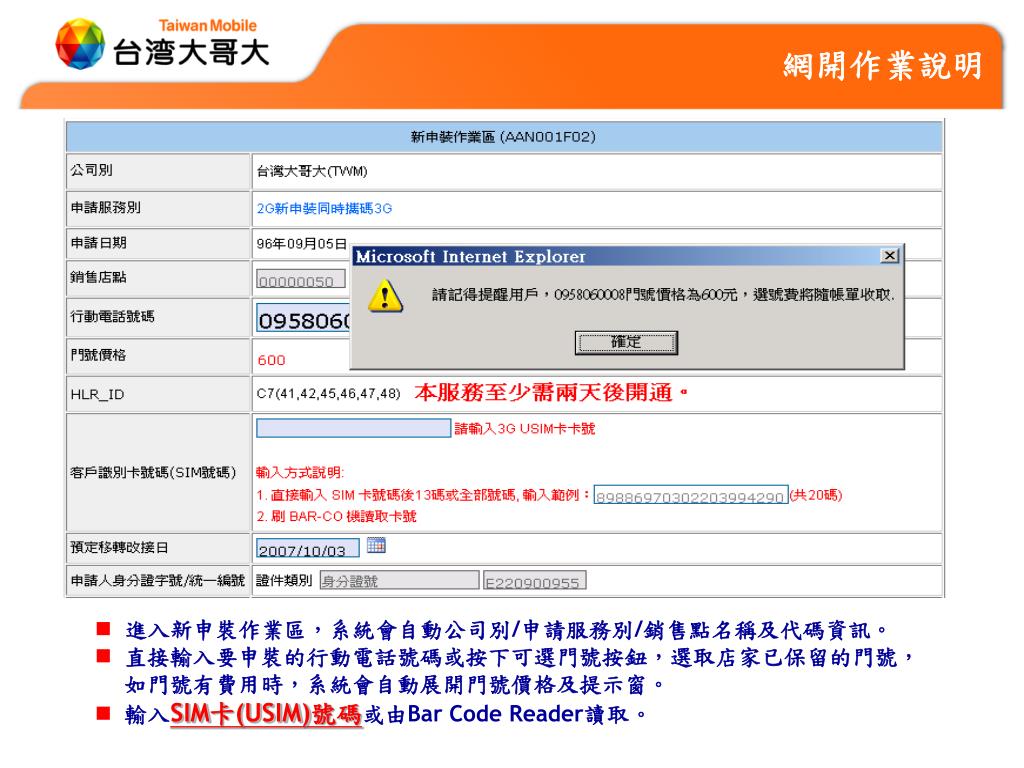1024x768 pixels.
Task: Click the 銷售店點 field showing 00000050
Action: coord(300,280)
